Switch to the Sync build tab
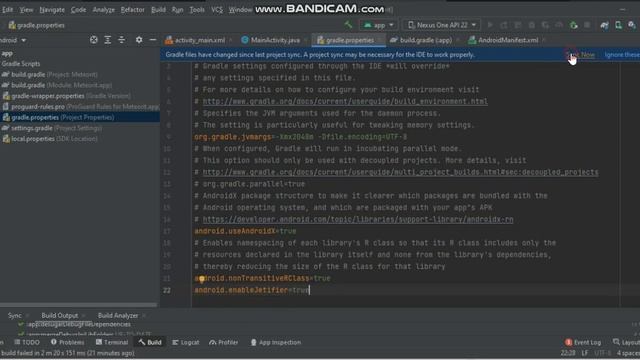This screenshot has width=640, height=360. tap(15, 316)
